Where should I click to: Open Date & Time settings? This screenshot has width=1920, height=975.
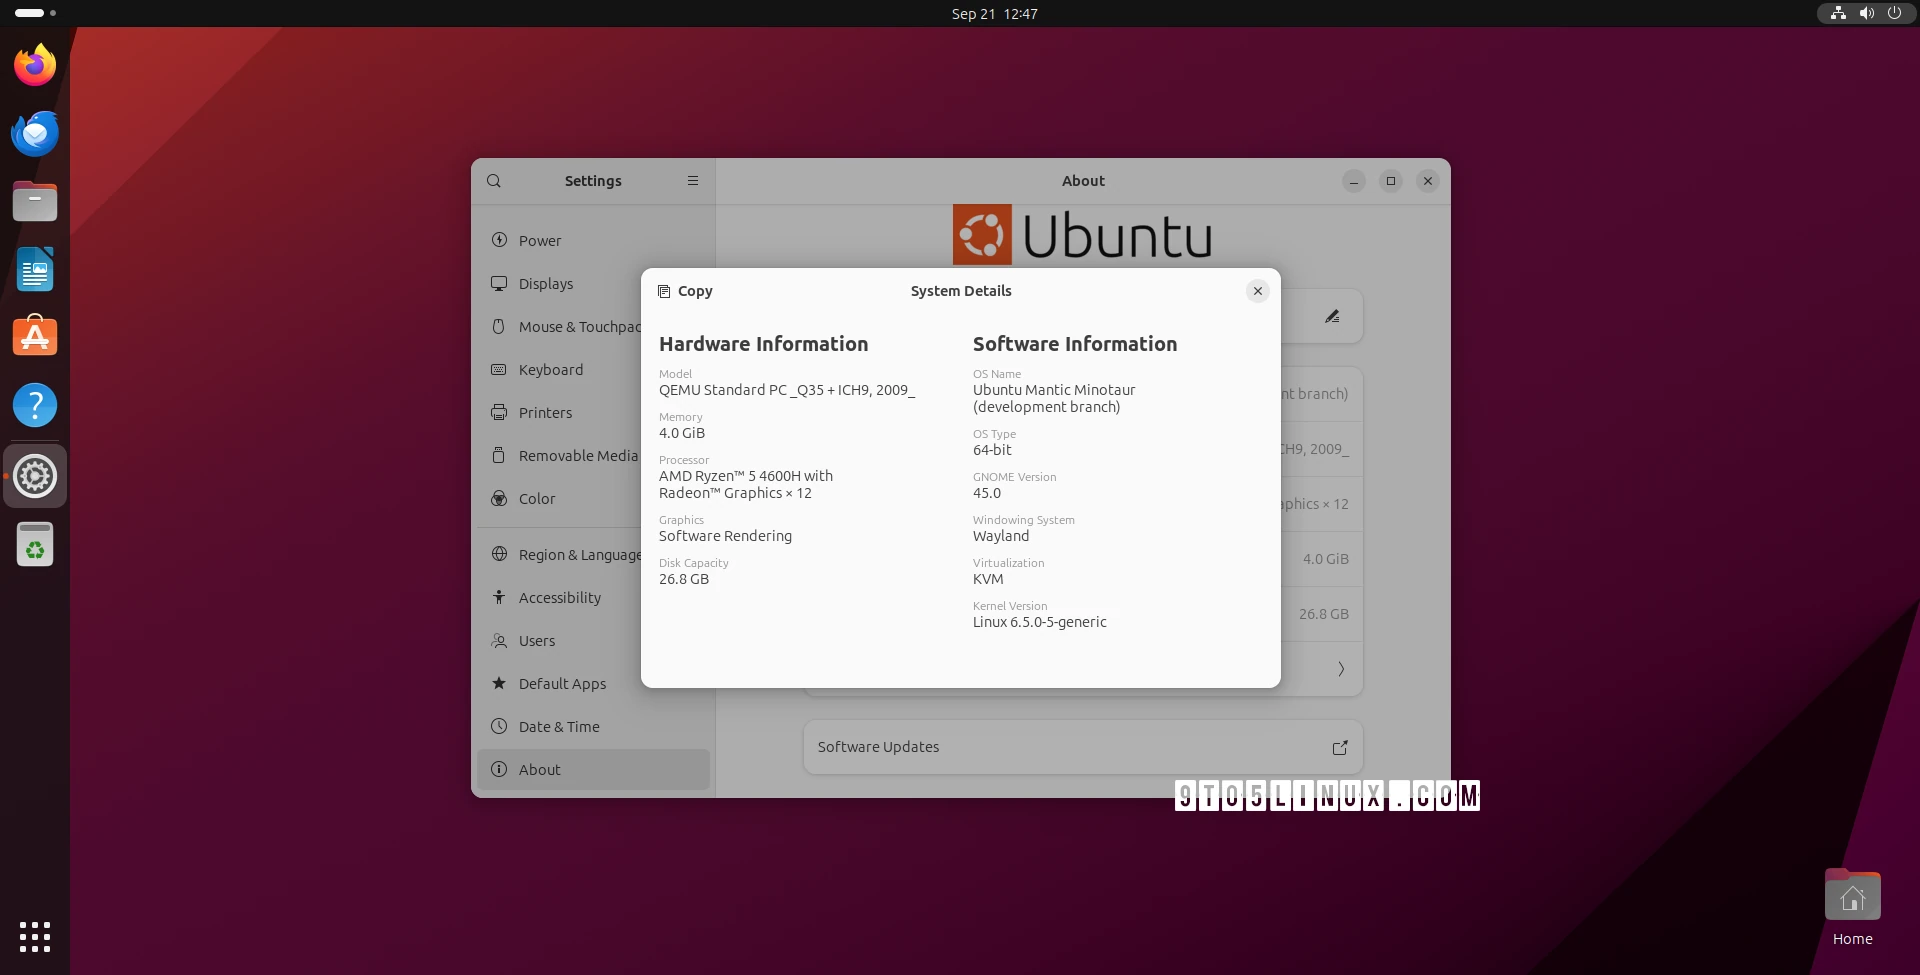pos(559,727)
